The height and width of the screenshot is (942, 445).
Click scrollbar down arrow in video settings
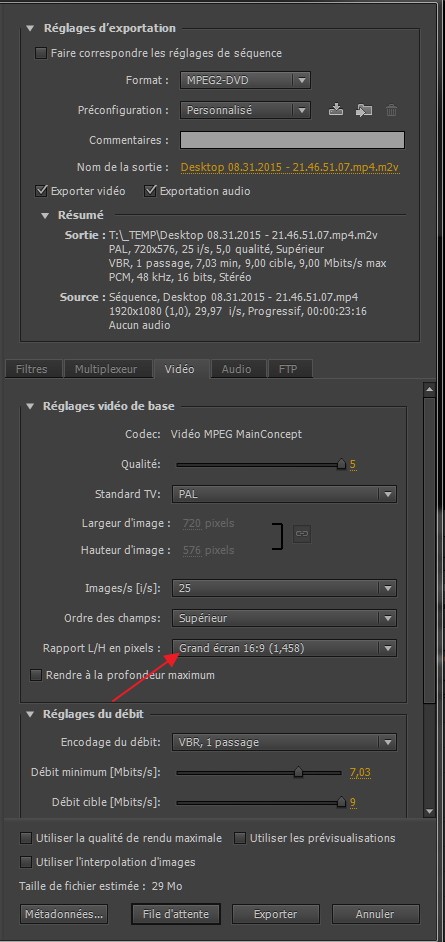coord(429,811)
